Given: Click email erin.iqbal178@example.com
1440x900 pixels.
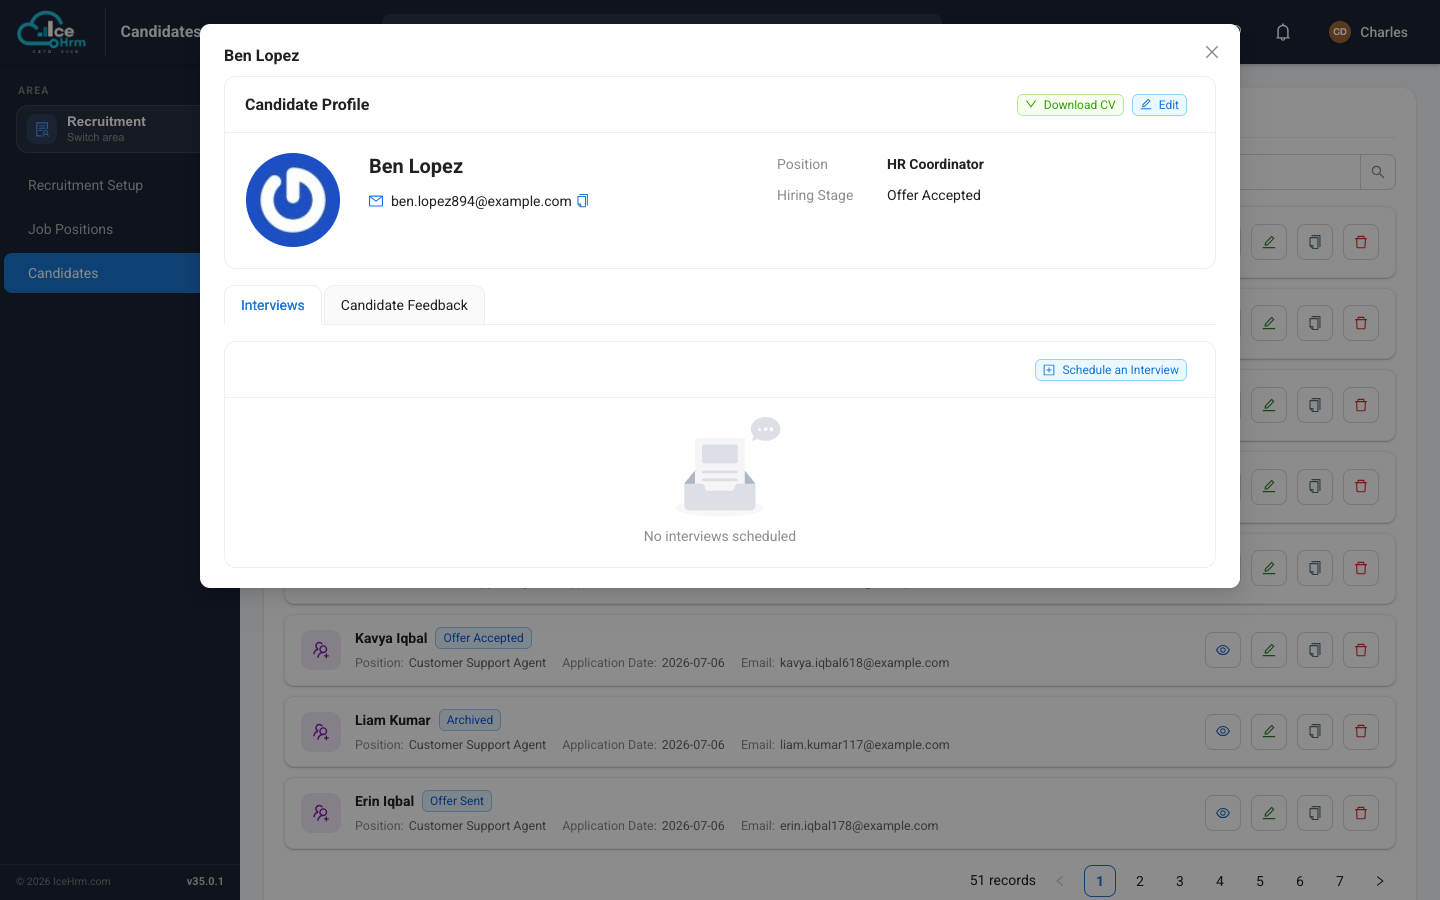Looking at the screenshot, I should pos(859,826).
